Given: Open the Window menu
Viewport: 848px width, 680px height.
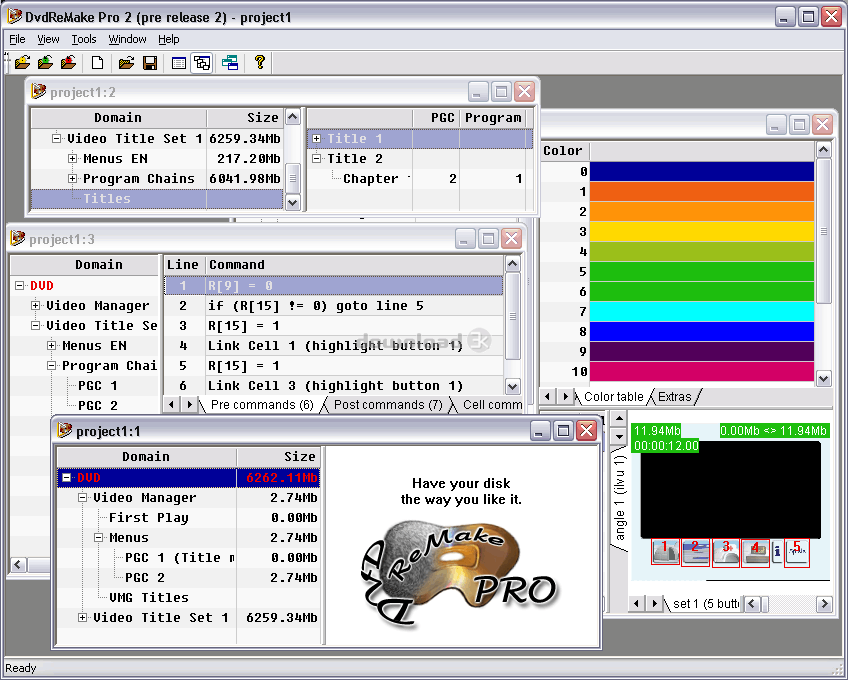Looking at the screenshot, I should pos(127,39).
